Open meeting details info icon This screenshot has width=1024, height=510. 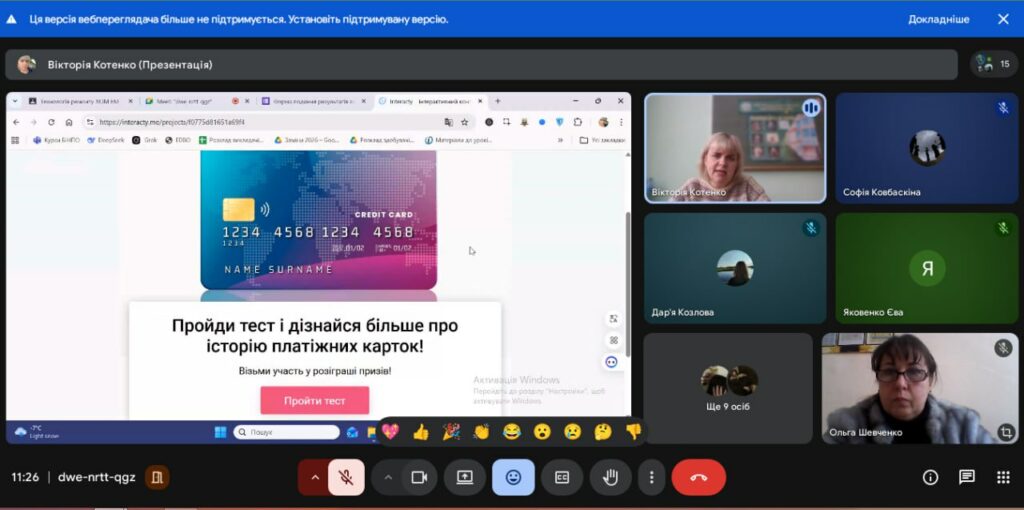[x=930, y=478]
